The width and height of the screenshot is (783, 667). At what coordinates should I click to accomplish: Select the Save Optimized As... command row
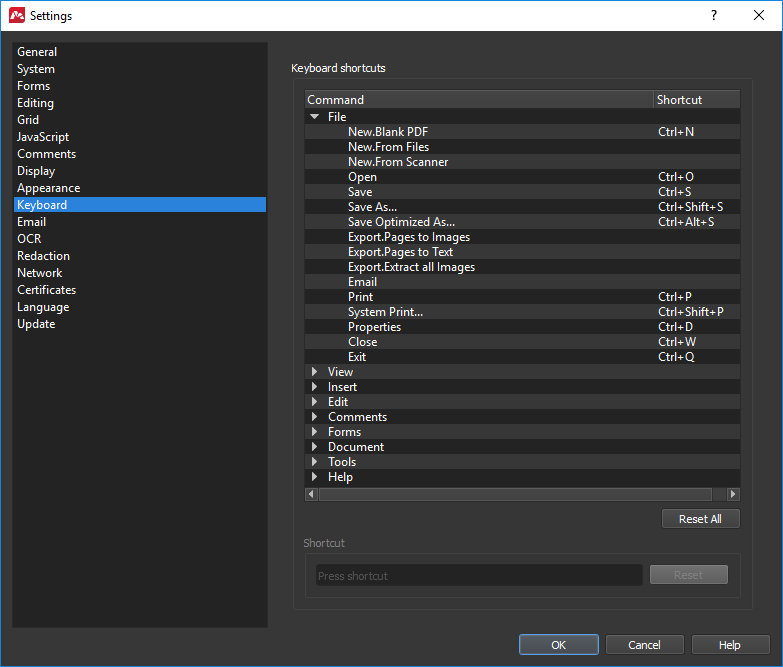tap(522, 222)
